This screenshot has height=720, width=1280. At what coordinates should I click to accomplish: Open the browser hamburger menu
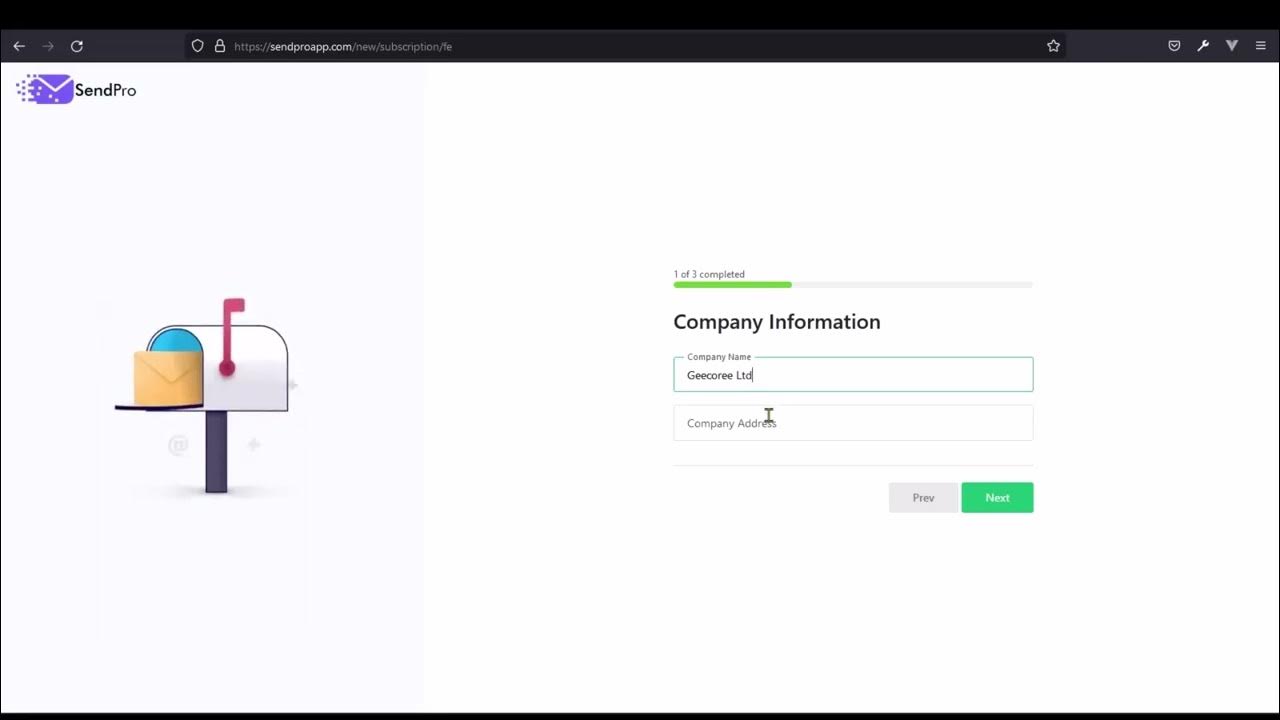(1260, 46)
